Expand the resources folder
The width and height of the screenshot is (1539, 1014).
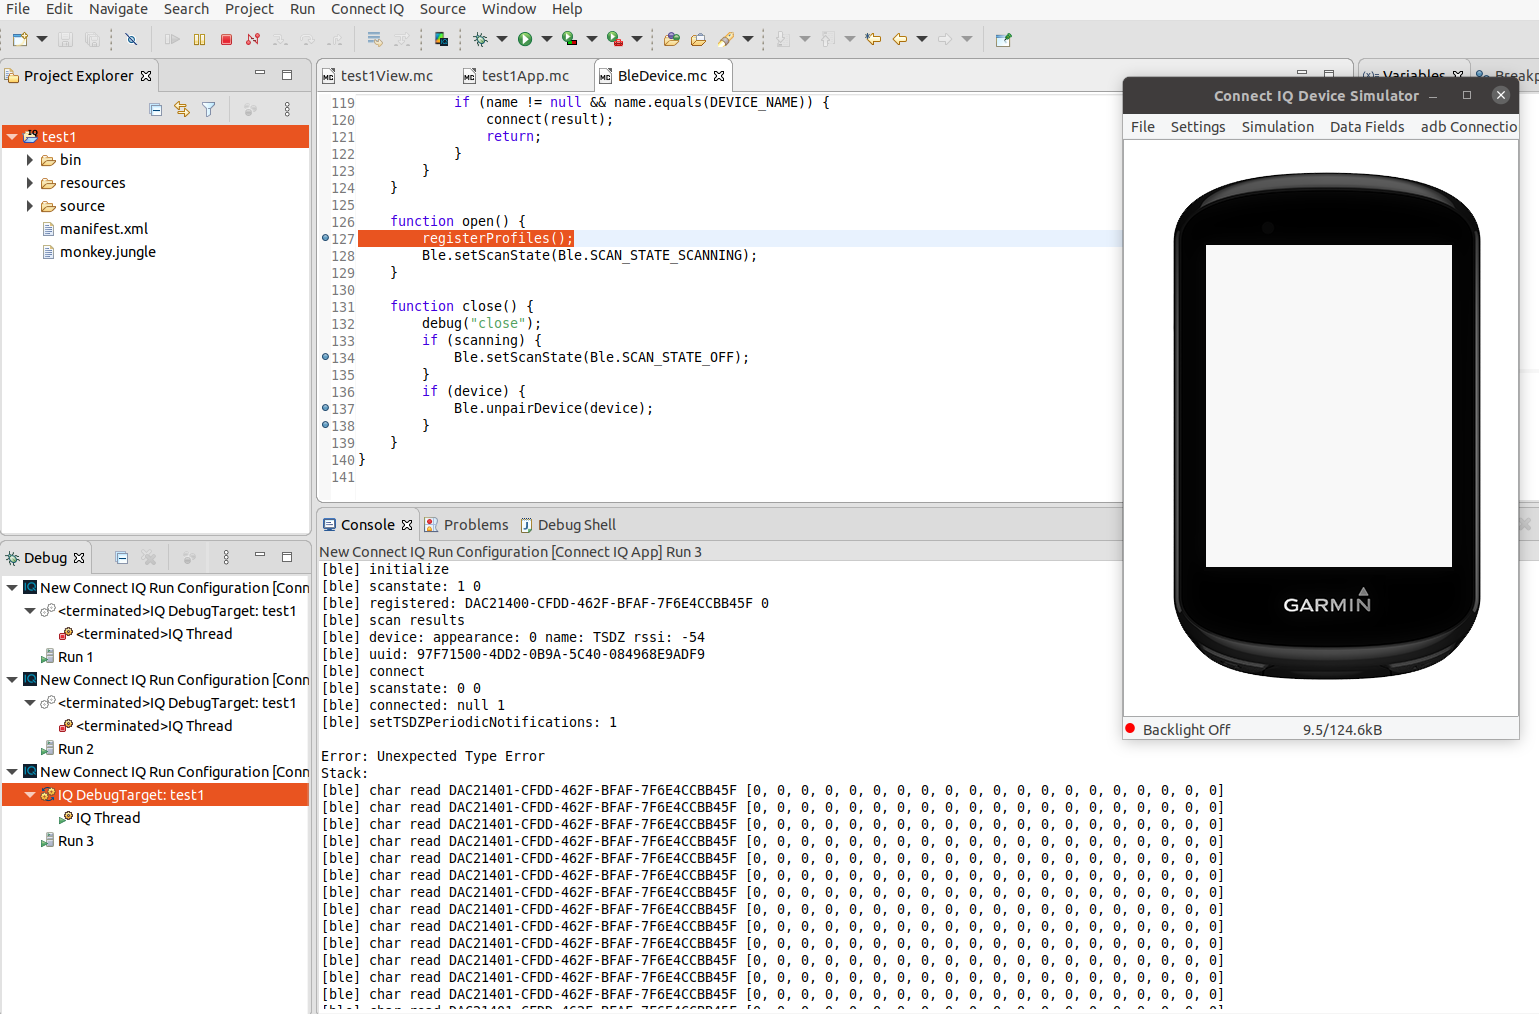30,183
